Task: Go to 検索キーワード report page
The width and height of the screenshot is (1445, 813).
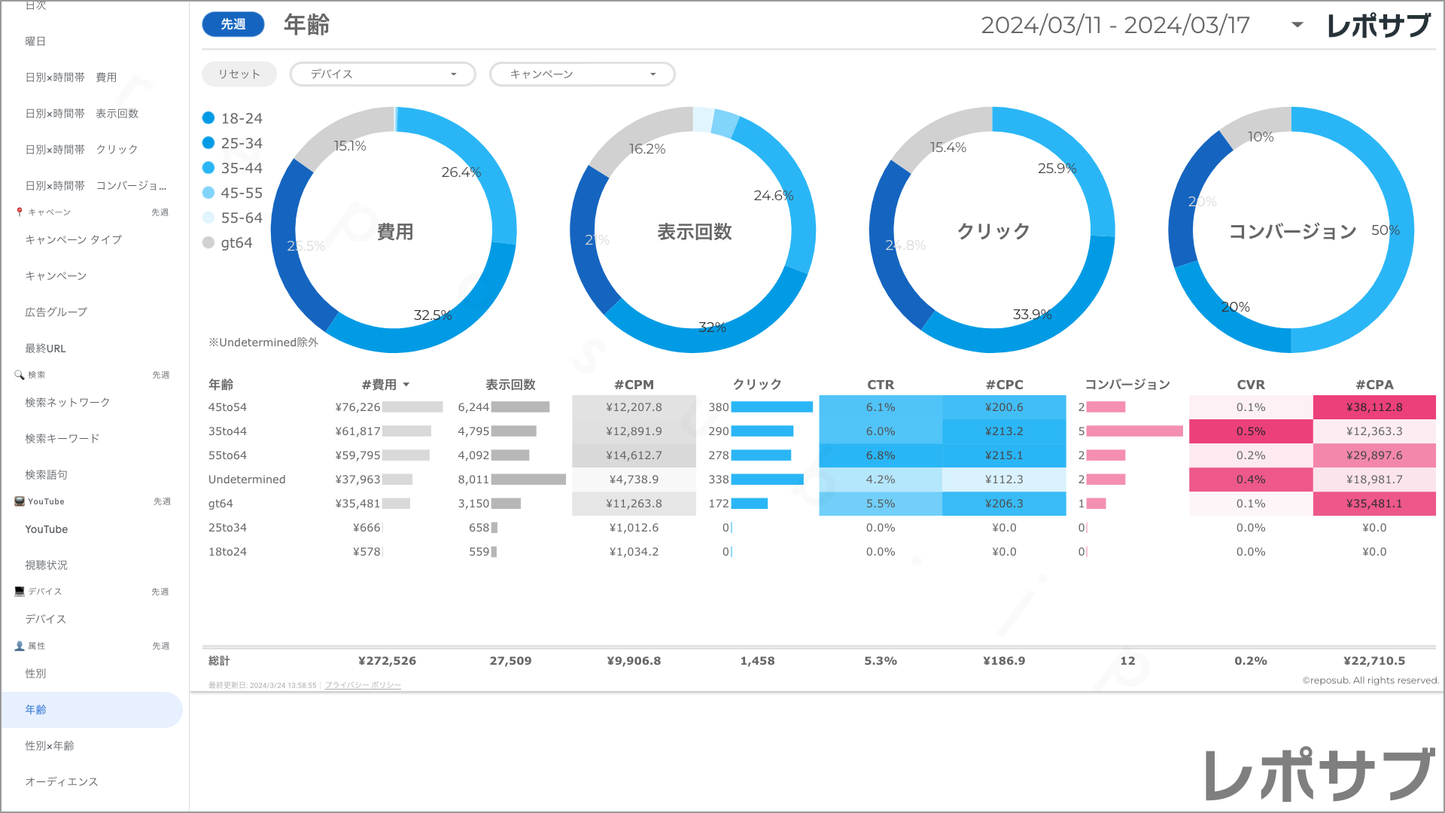Action: click(x=62, y=438)
